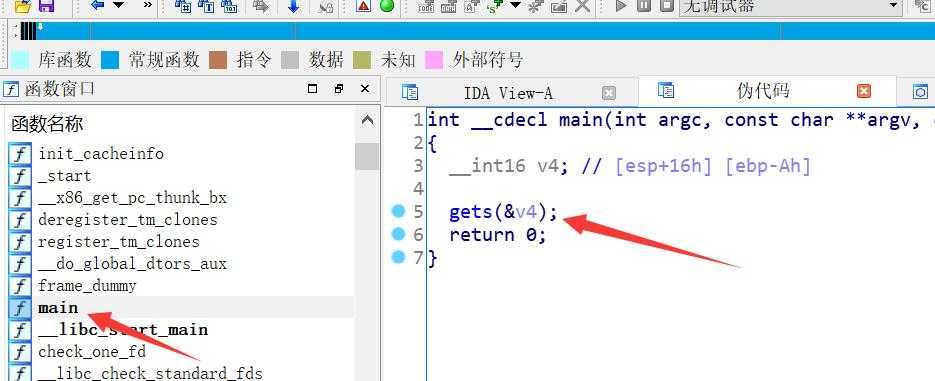Image resolution: width=935 pixels, height=381 pixels.
Task: Open the back arrow history dropdown
Action: point(119,6)
